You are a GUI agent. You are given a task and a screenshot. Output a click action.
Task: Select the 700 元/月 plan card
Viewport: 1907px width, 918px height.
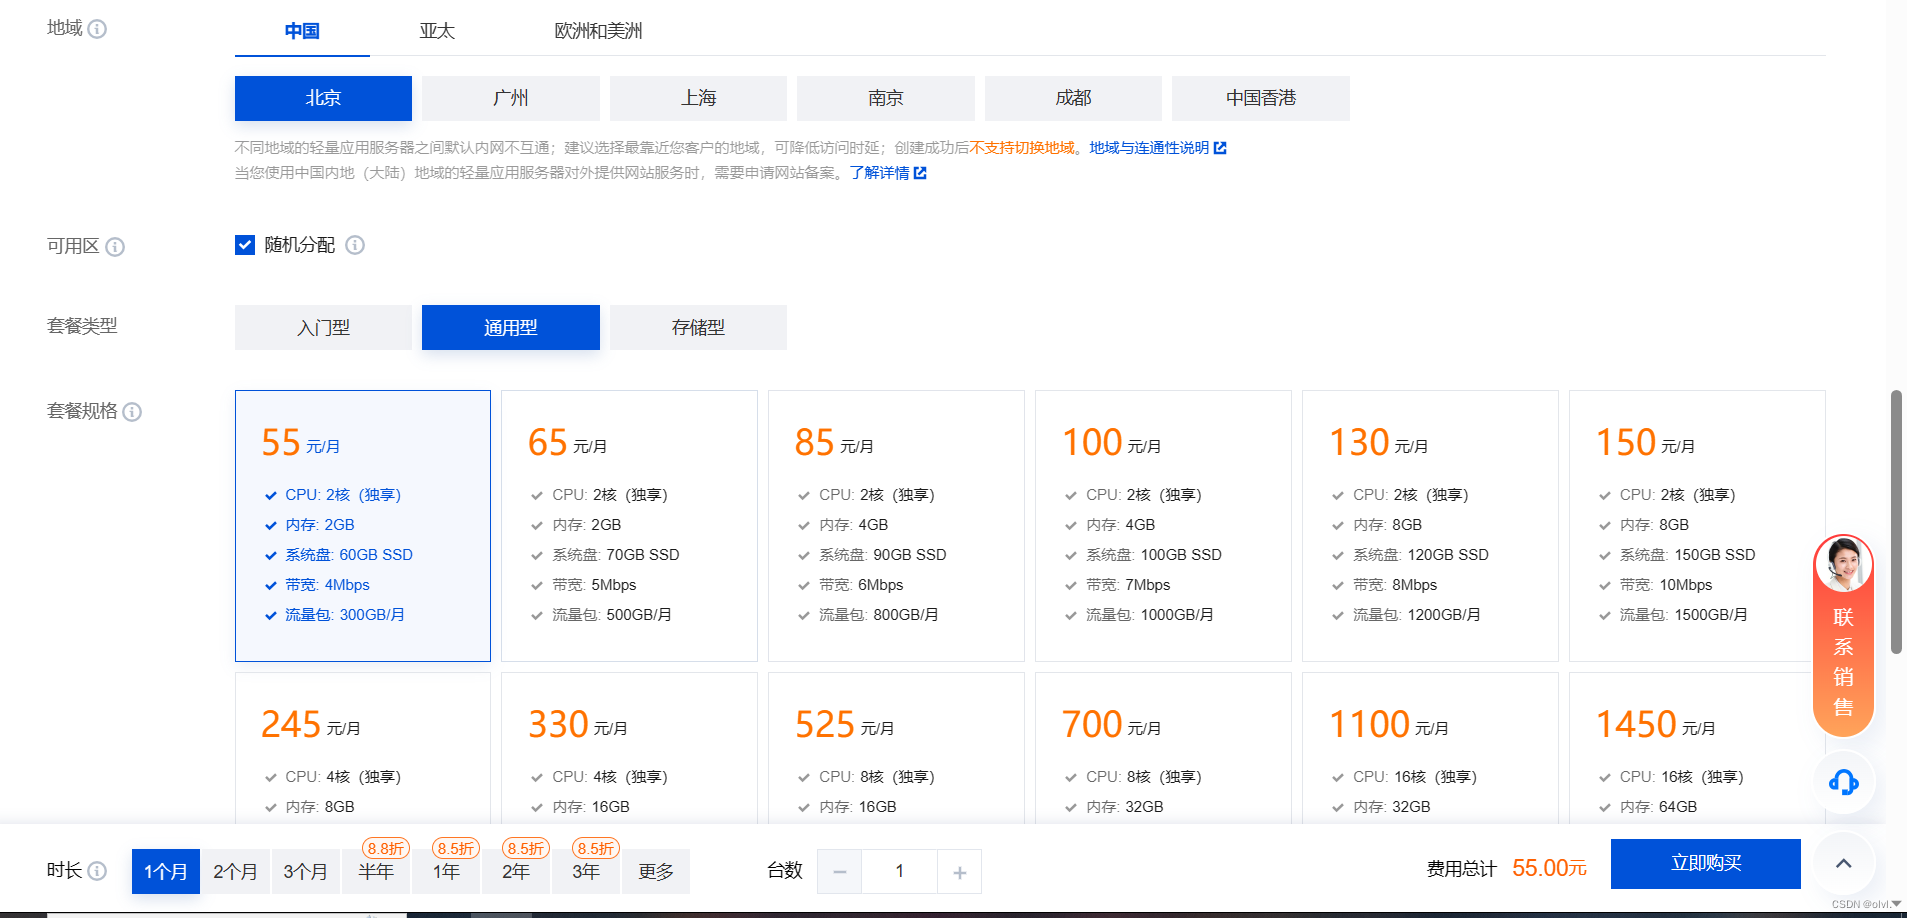[x=1163, y=748]
